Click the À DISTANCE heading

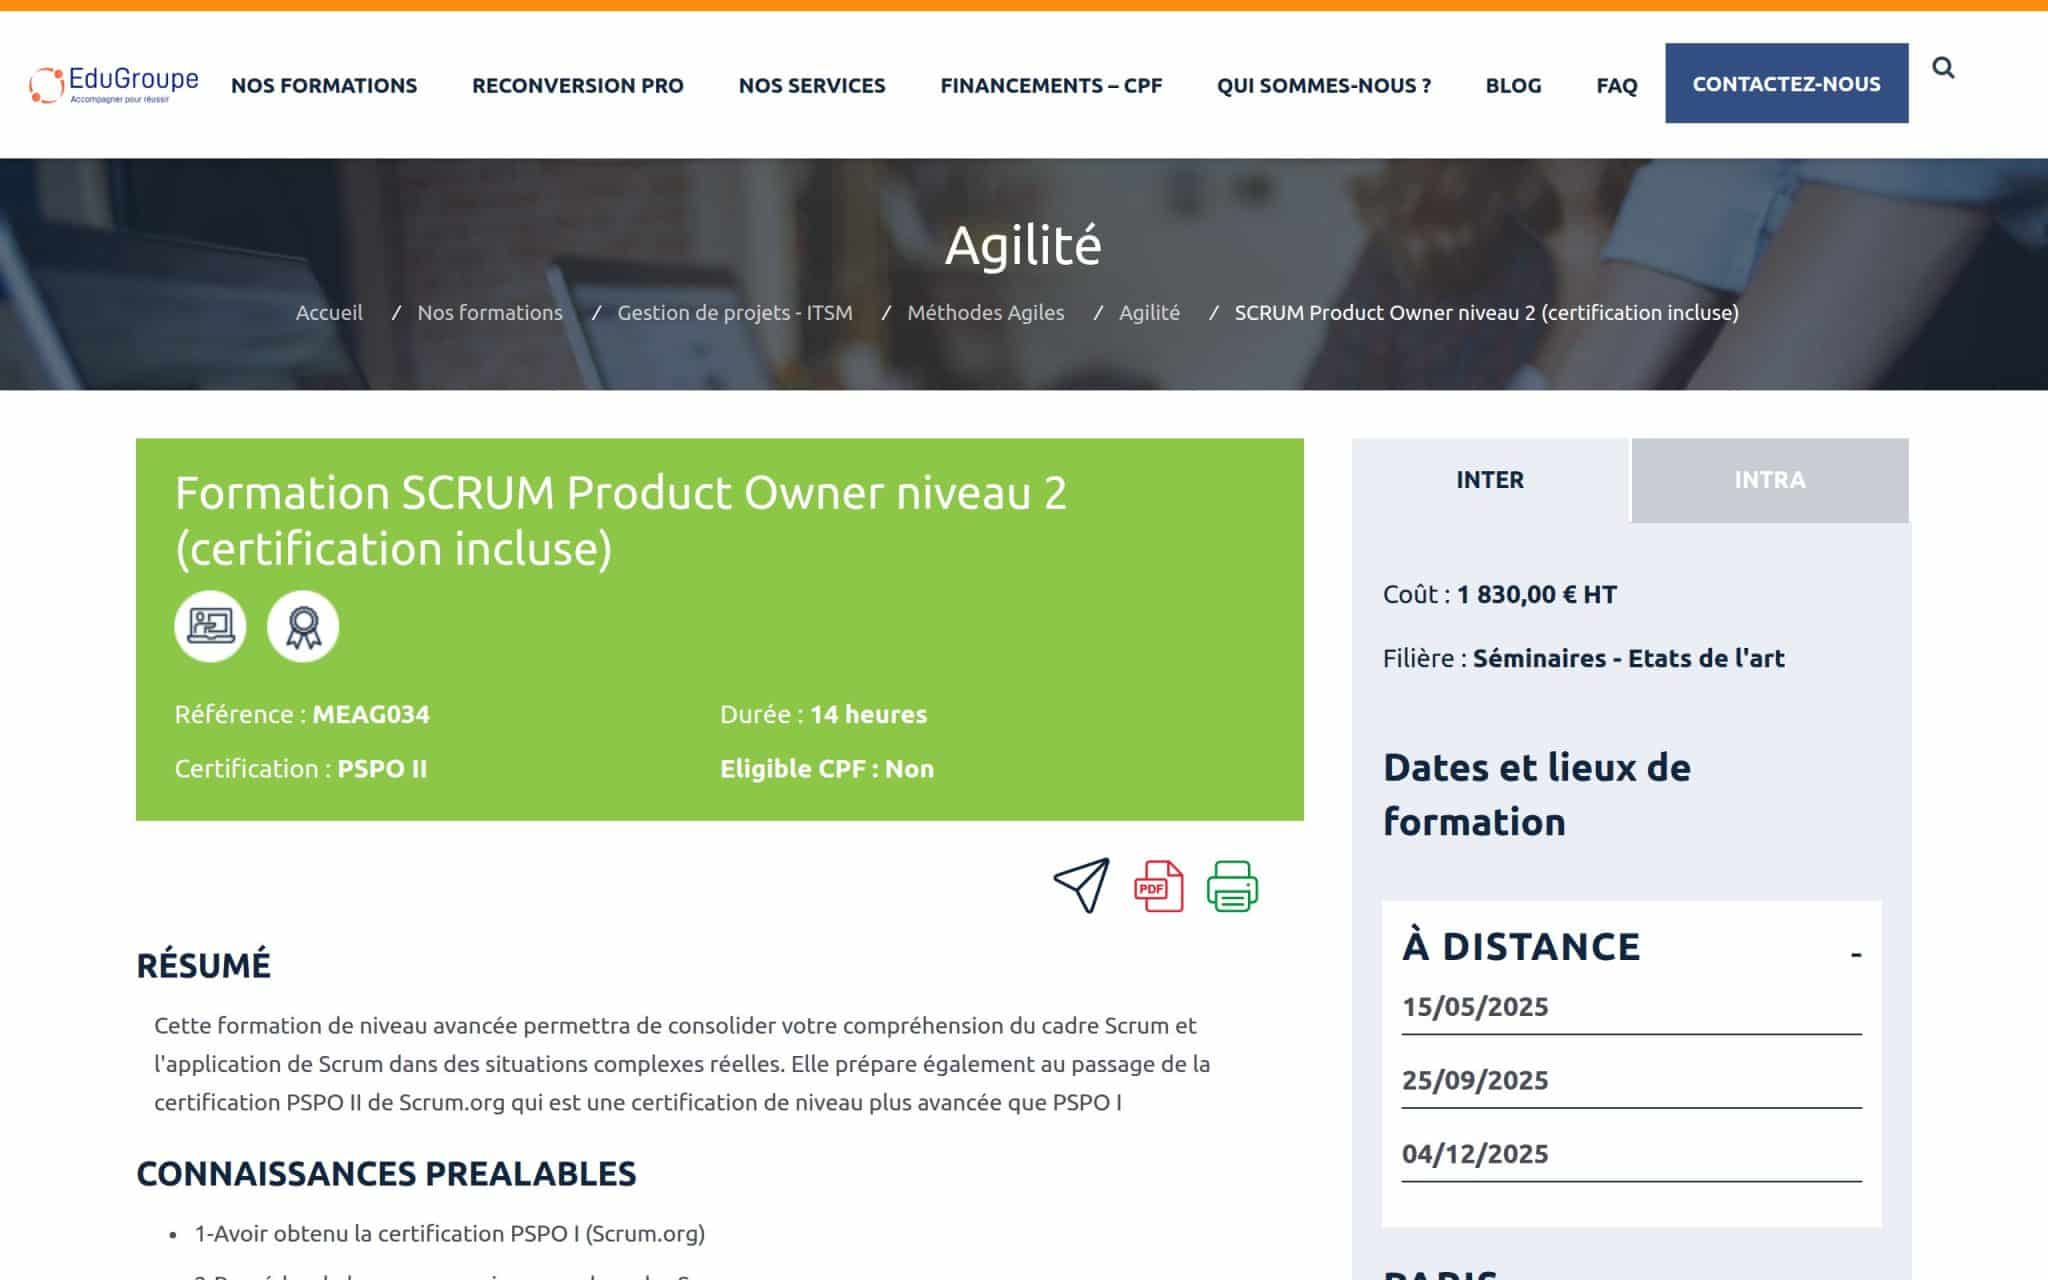tap(1521, 946)
